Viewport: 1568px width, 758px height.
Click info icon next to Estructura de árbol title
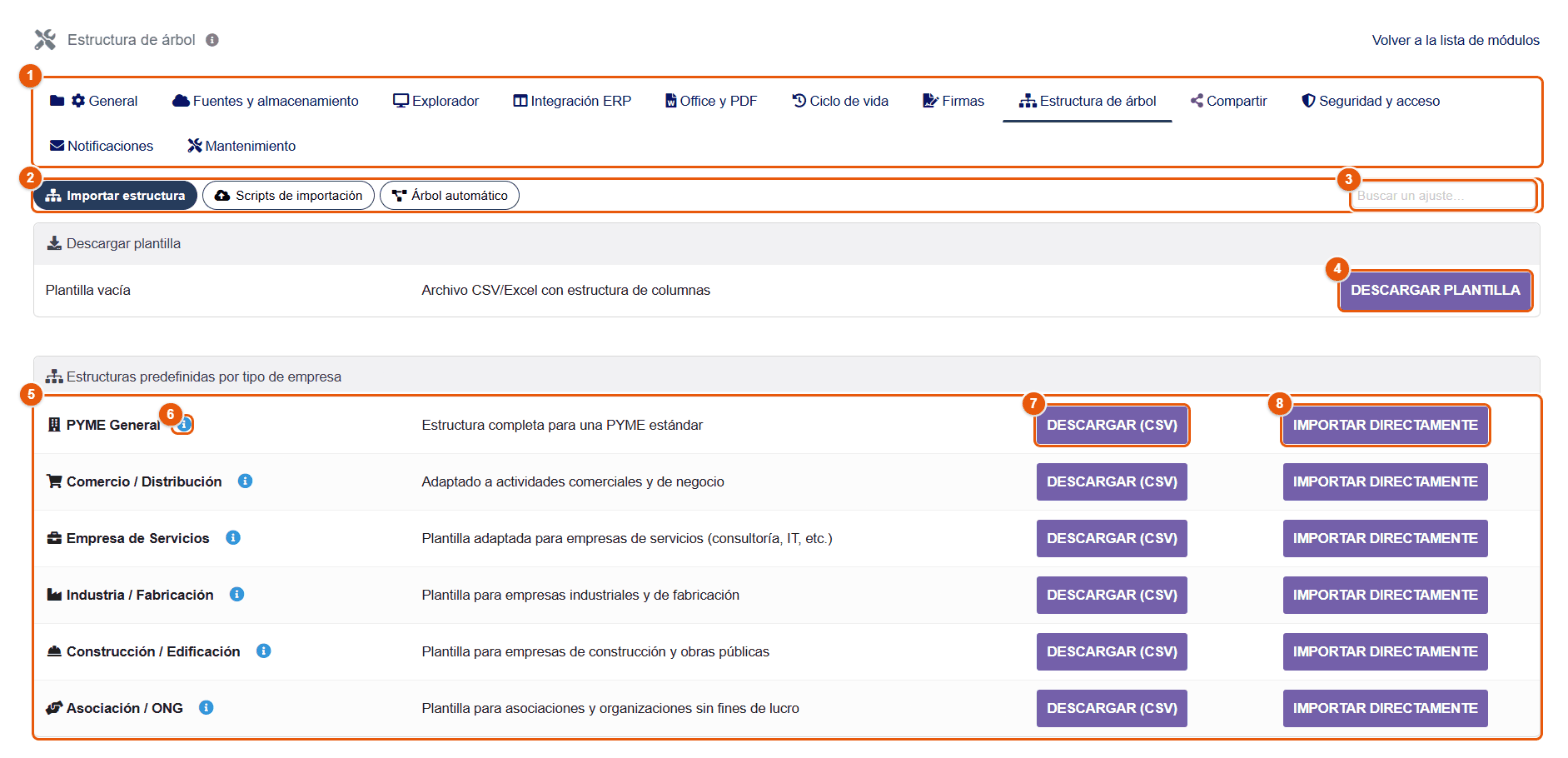(x=212, y=40)
